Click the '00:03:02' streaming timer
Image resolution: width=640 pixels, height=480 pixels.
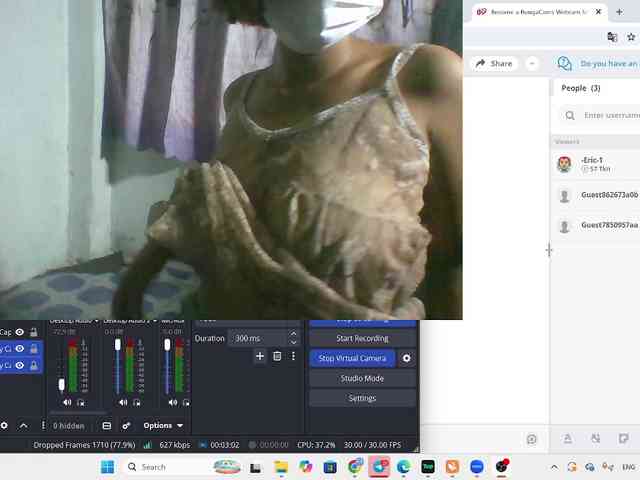coord(224,445)
